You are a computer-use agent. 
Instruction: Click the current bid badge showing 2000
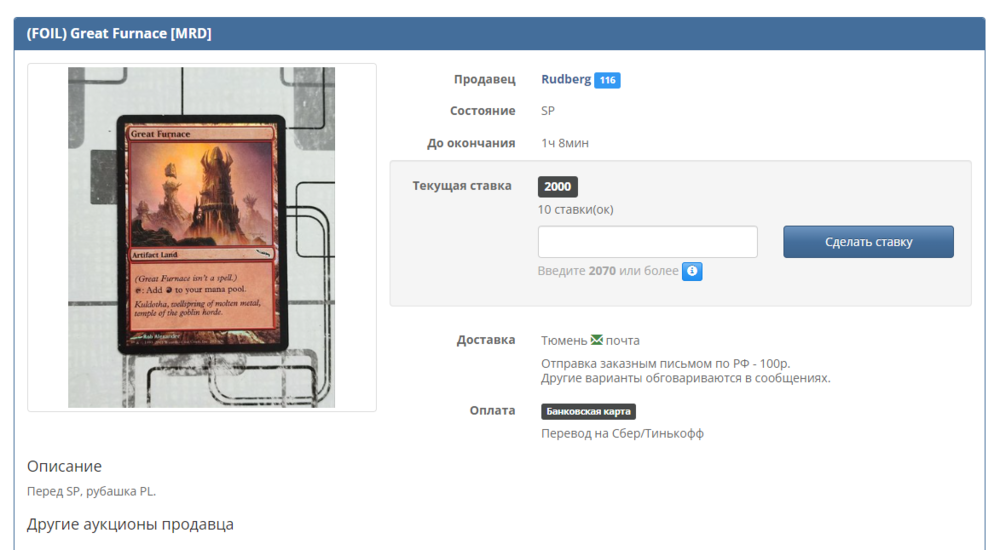(x=557, y=187)
